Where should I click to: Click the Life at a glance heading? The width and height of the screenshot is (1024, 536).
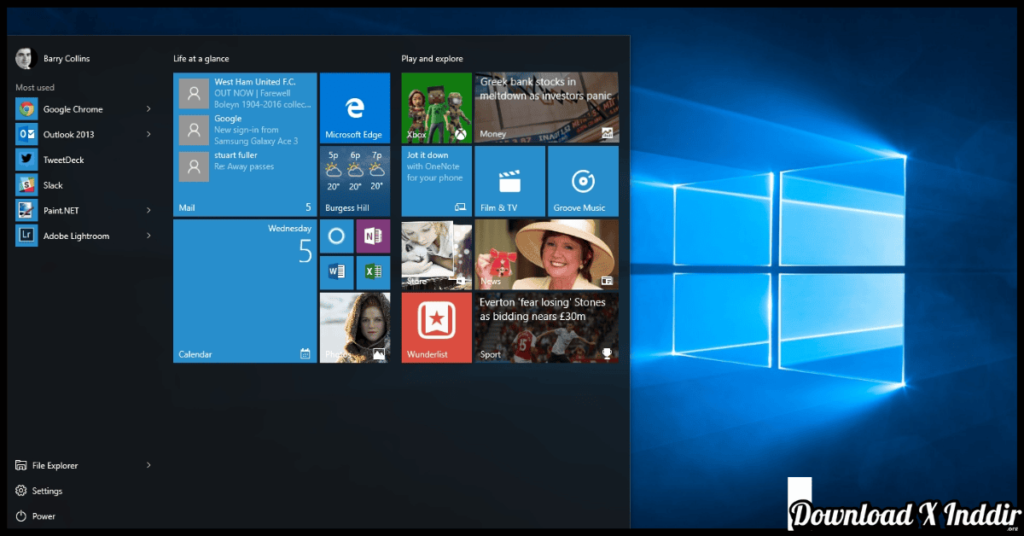(201, 58)
